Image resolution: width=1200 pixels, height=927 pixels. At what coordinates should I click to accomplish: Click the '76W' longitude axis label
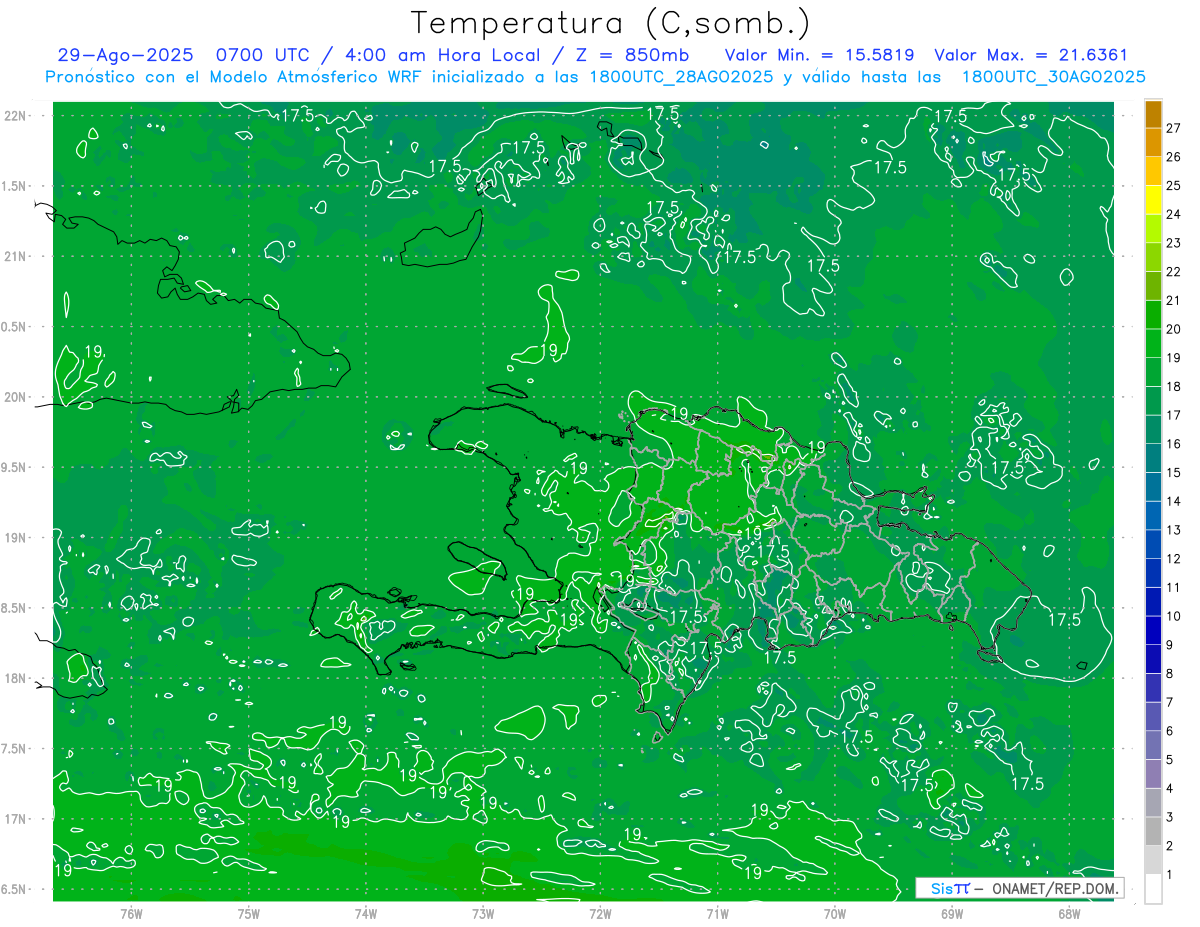point(131,914)
